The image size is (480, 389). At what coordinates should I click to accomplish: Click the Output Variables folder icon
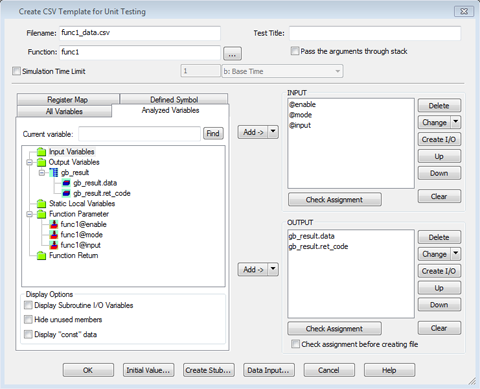tap(41, 162)
